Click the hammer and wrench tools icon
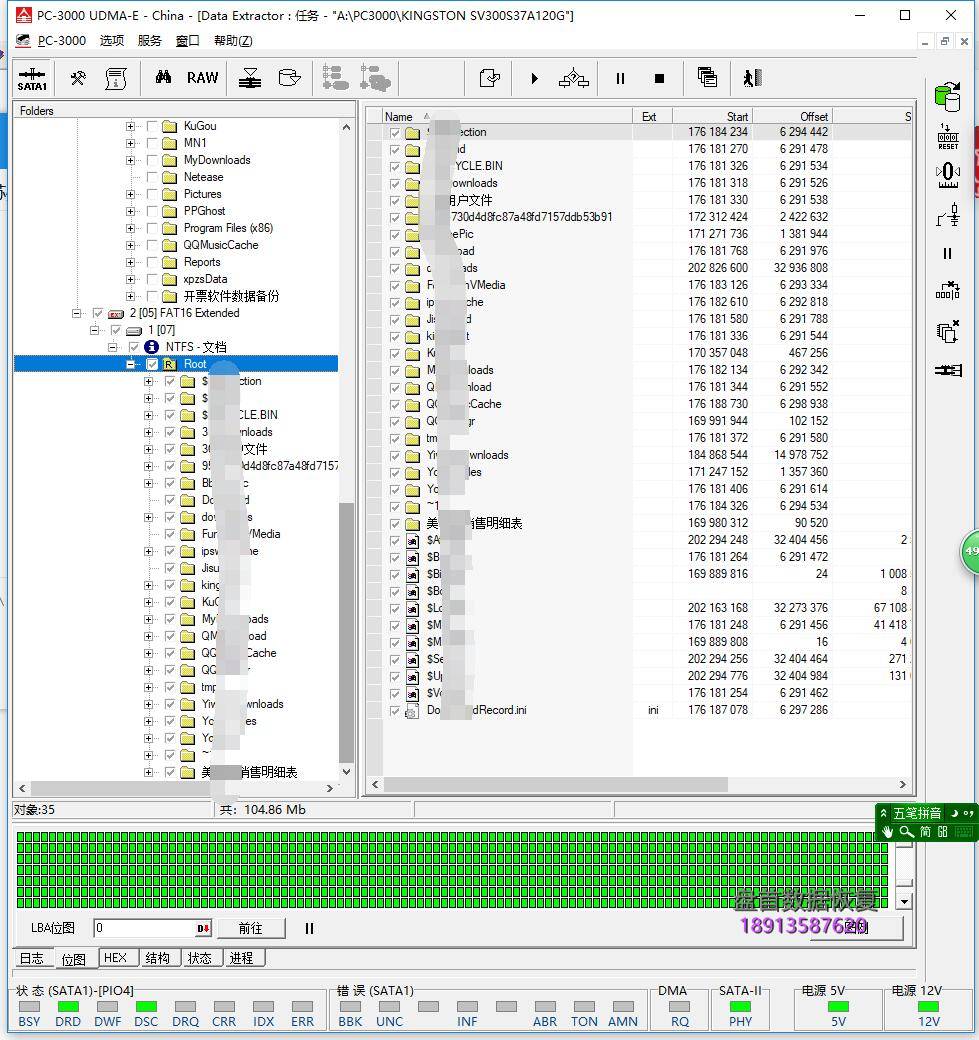This screenshot has height=1040, width=979. 77,78
